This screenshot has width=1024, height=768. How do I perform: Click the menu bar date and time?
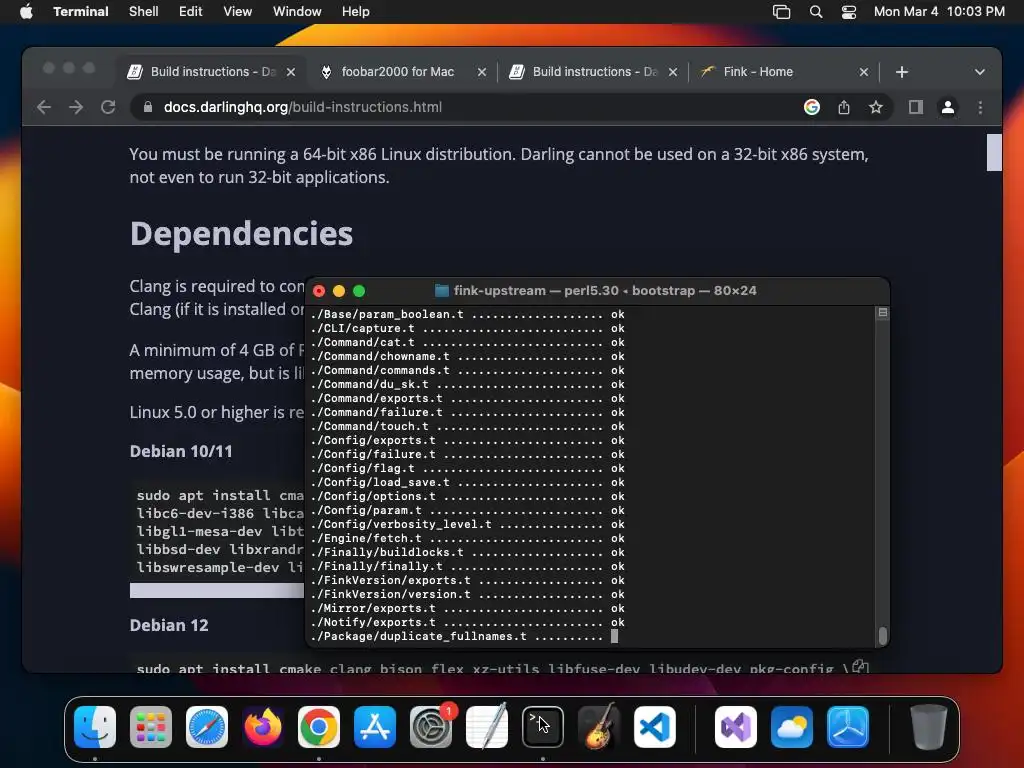coord(939,12)
